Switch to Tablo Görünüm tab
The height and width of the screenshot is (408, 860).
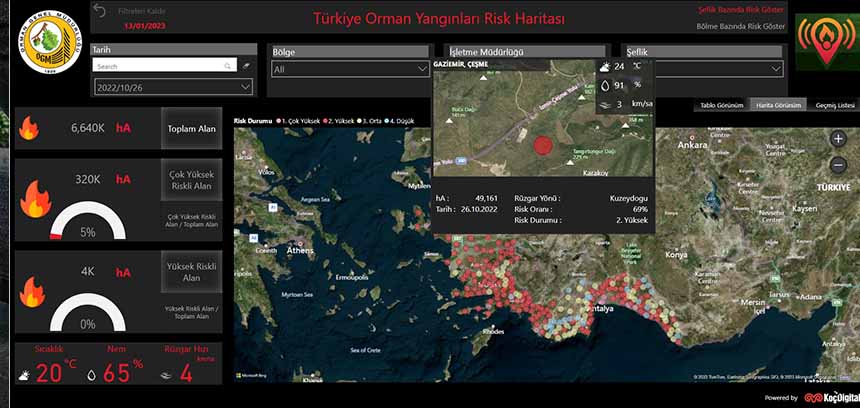click(x=721, y=105)
